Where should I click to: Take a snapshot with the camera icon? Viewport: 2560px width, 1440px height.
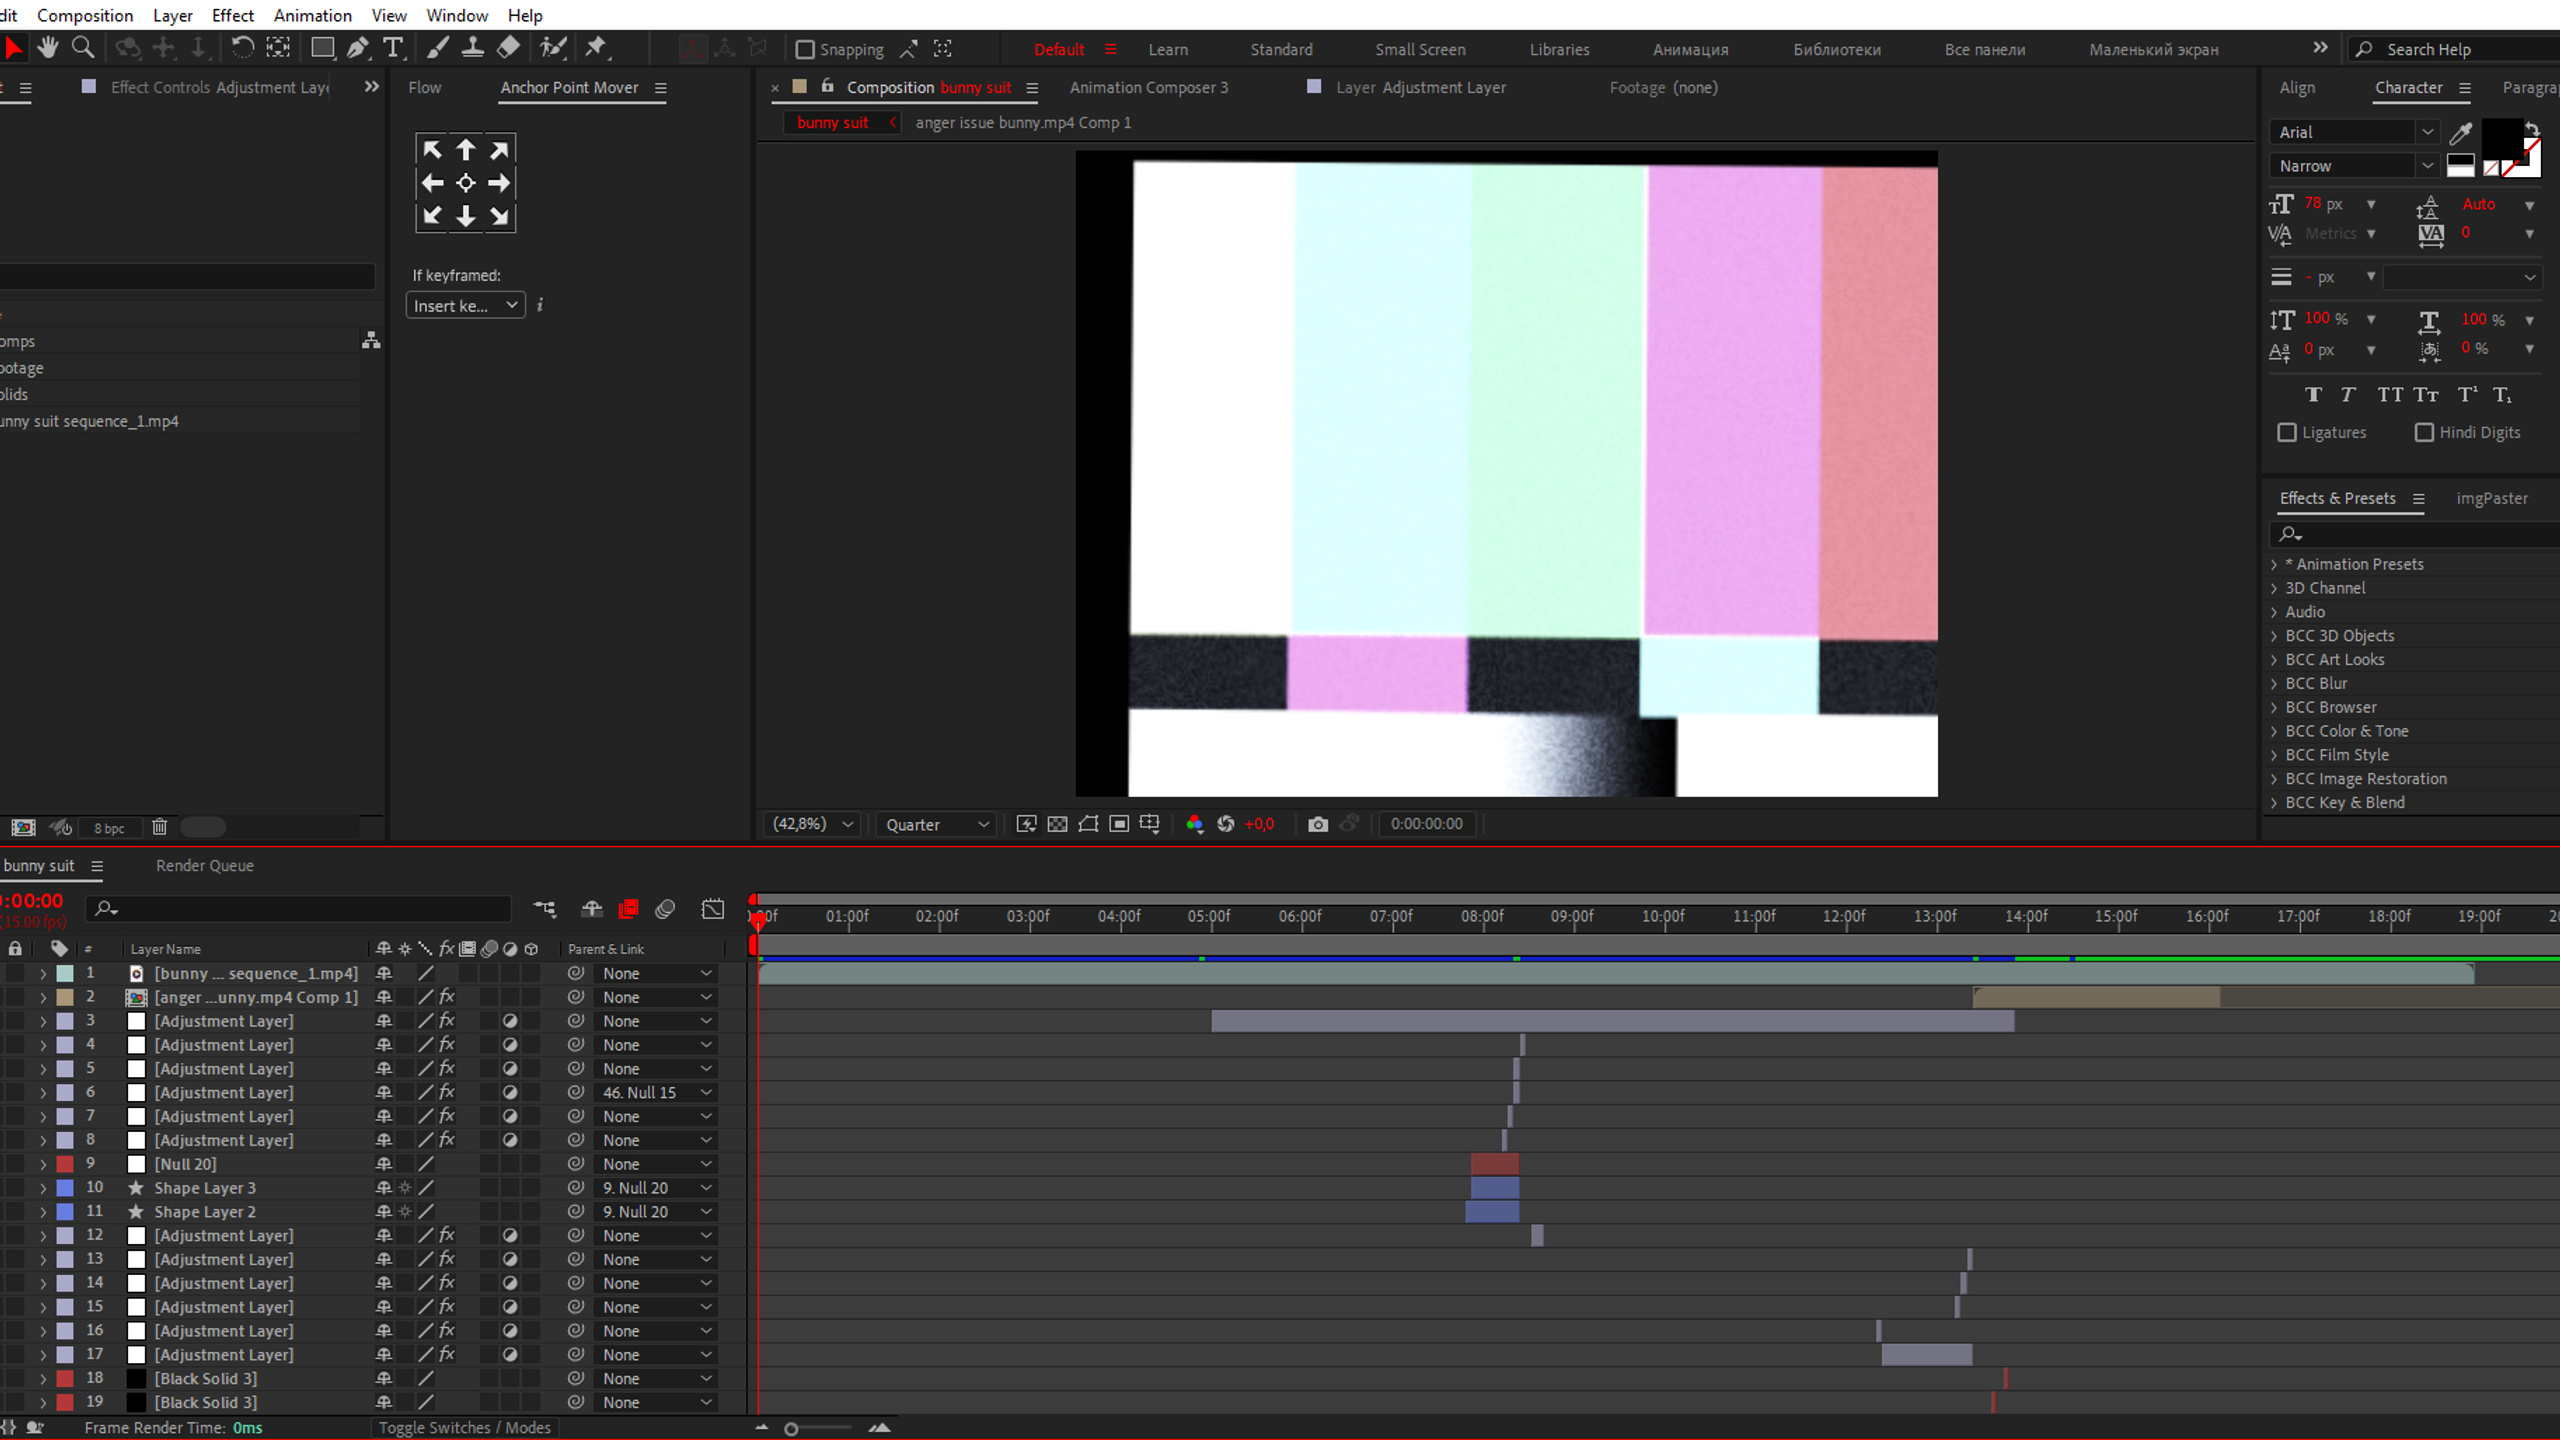click(1318, 824)
